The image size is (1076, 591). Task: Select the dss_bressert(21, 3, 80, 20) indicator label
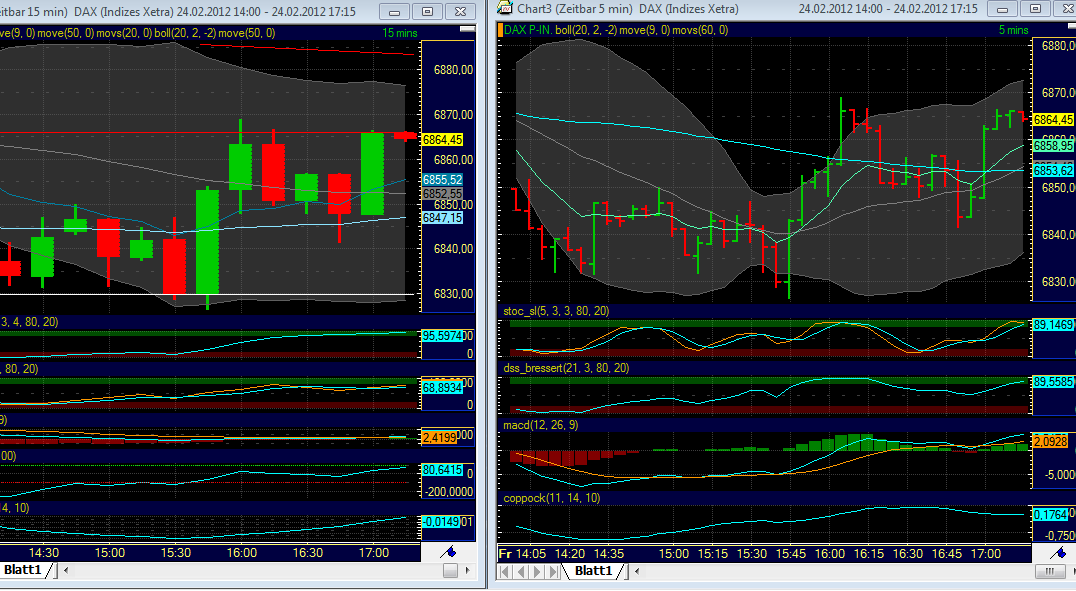click(564, 368)
